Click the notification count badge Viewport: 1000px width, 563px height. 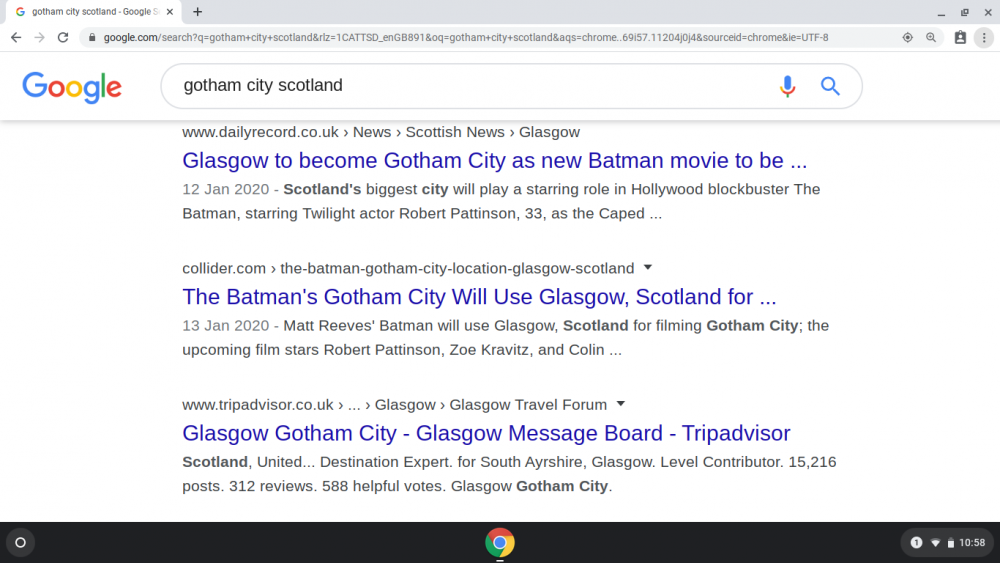(916, 543)
